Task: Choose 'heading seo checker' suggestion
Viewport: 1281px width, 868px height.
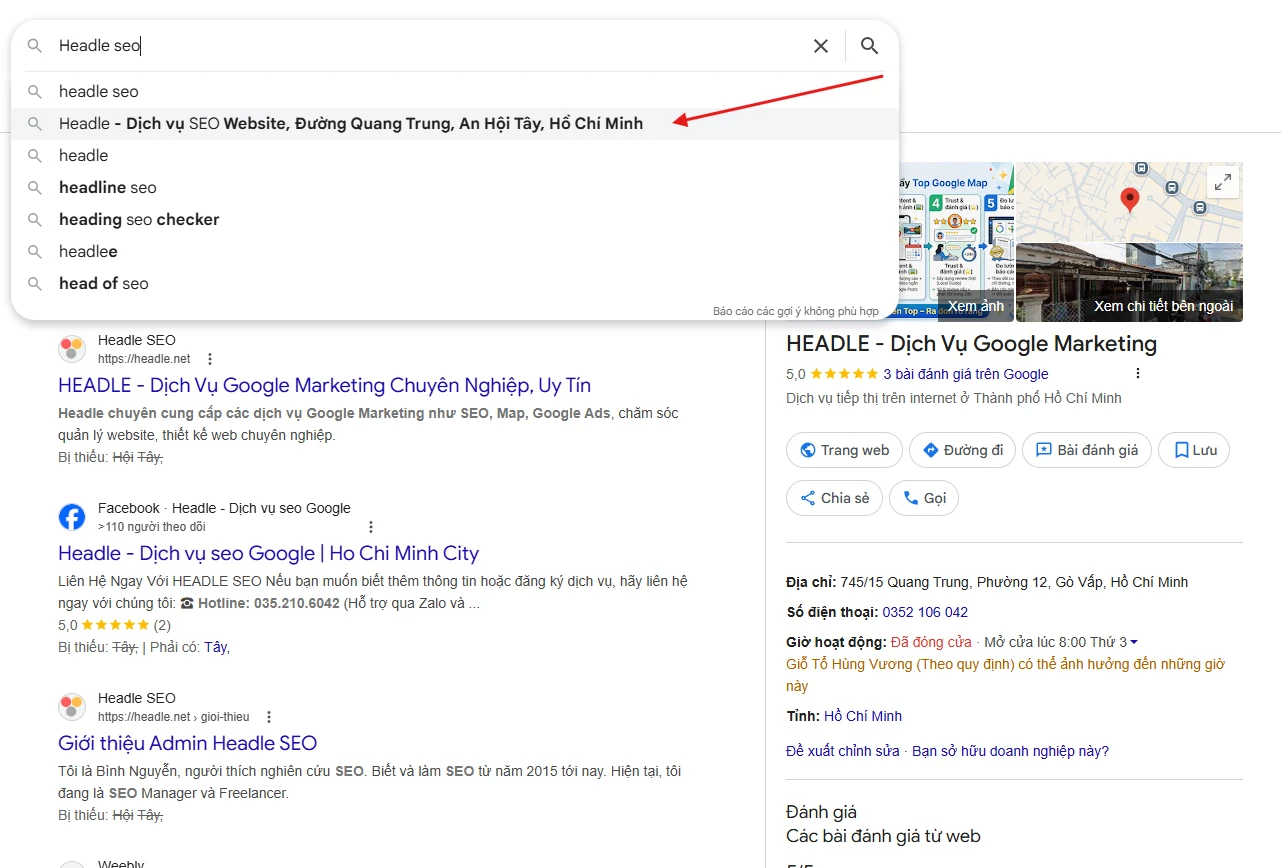Action: (x=139, y=220)
